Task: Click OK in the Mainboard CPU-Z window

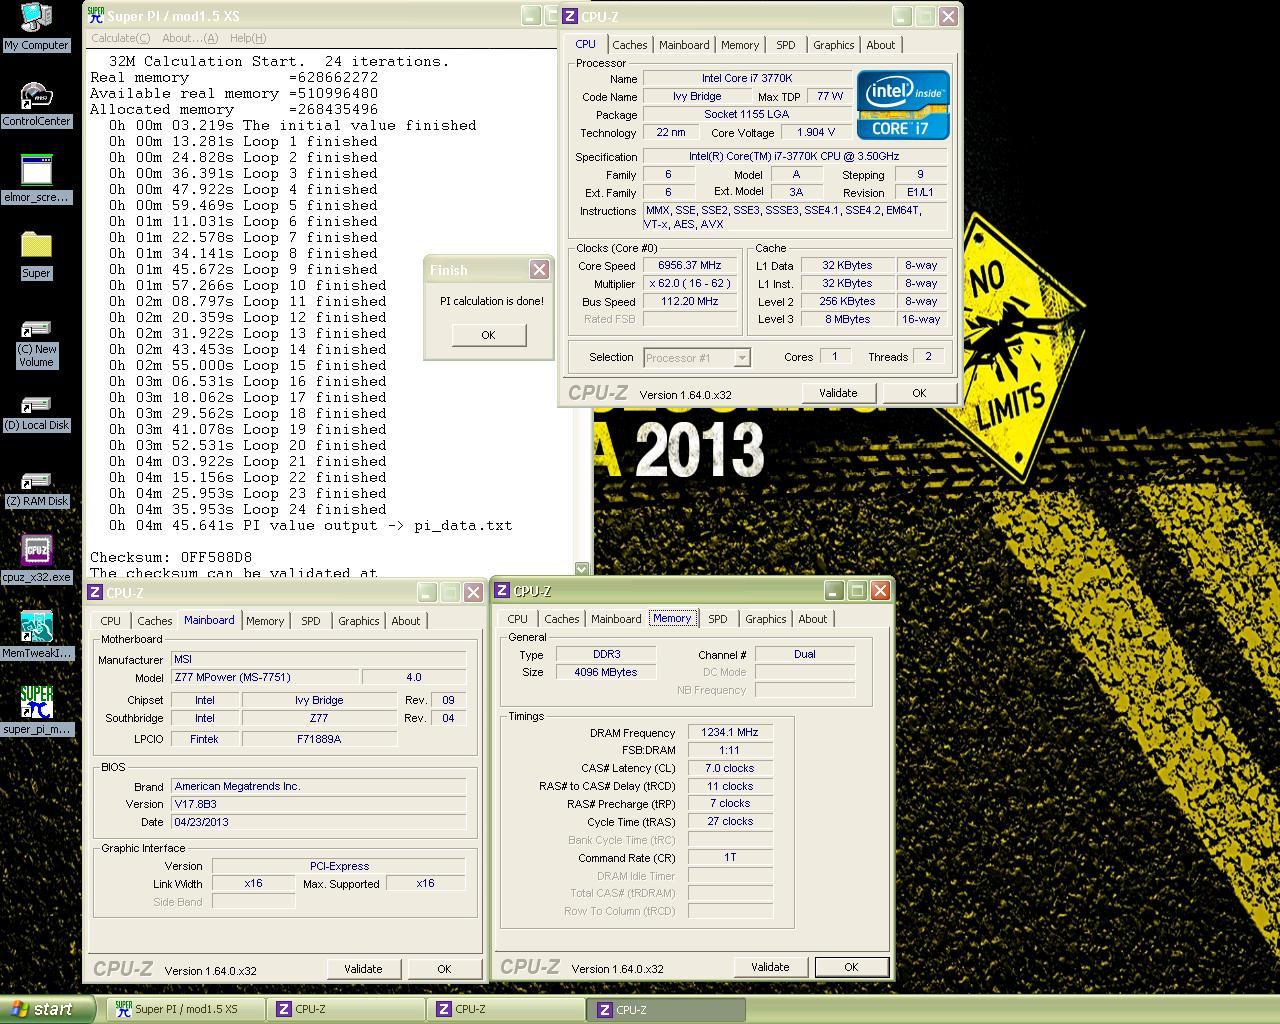Action: (444, 969)
